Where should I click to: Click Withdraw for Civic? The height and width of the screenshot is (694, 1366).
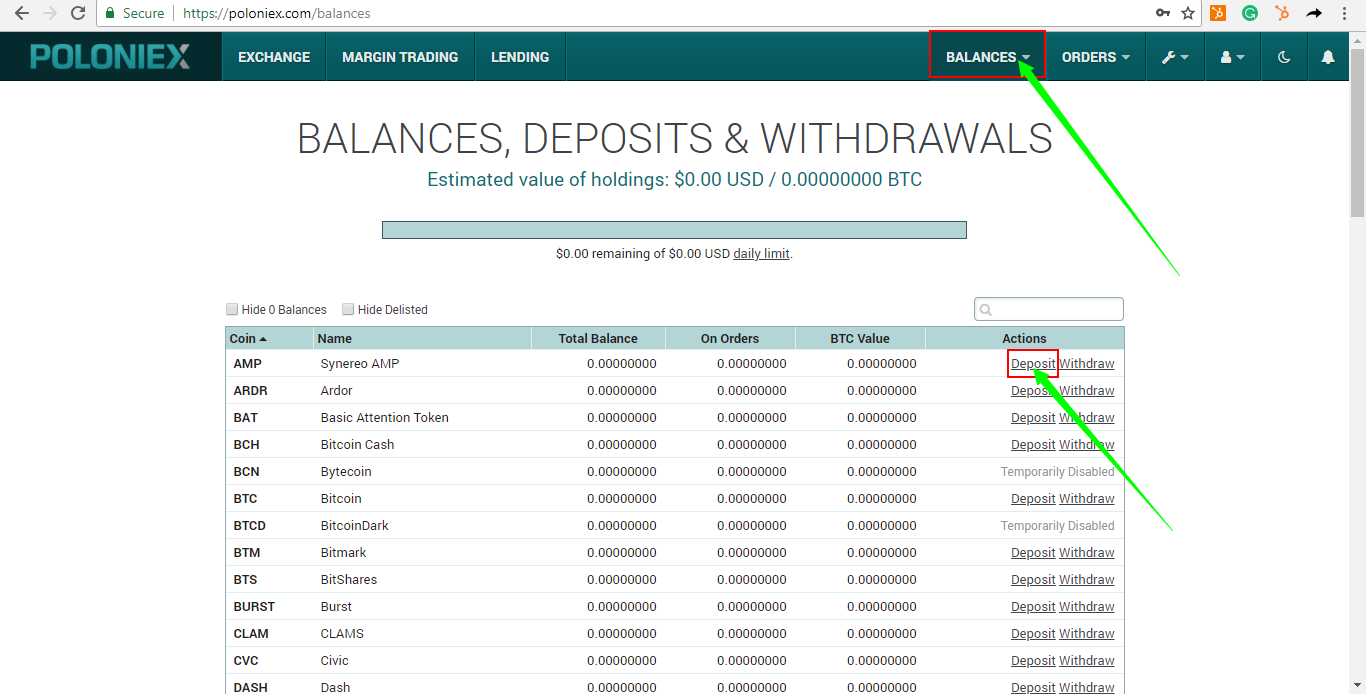coord(1087,661)
